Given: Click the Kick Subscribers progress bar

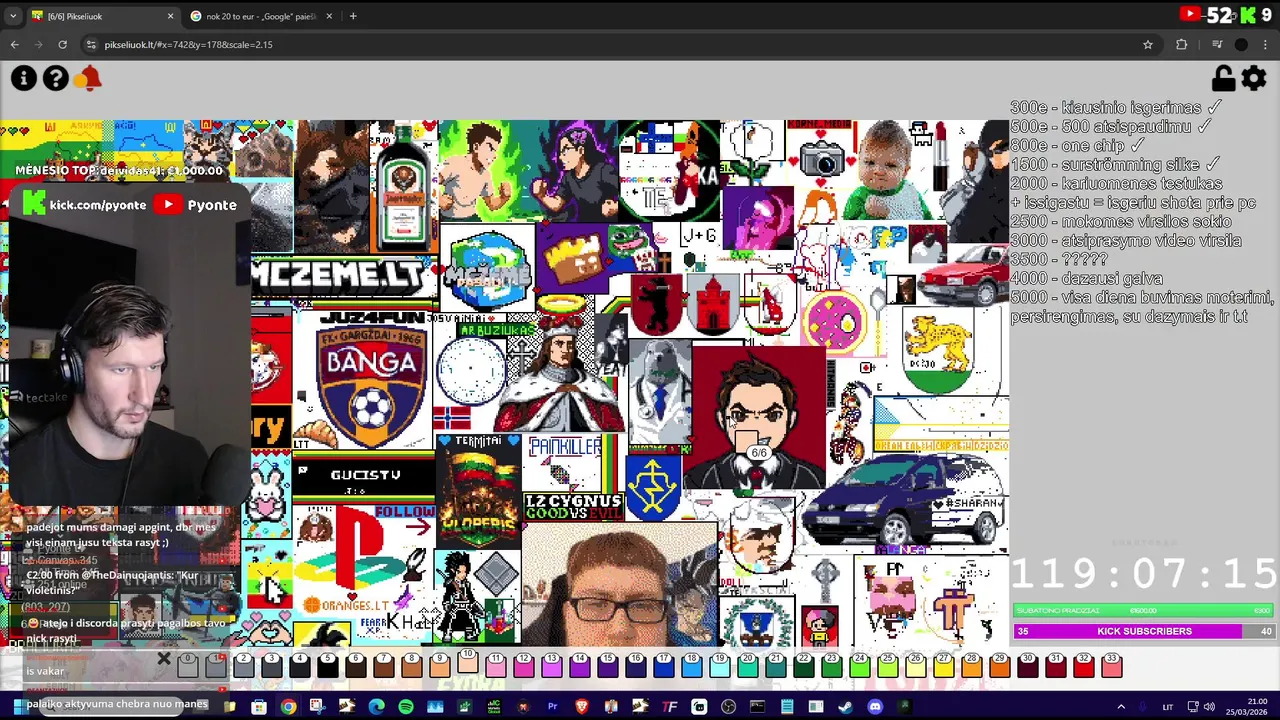Looking at the screenshot, I should click(1144, 631).
